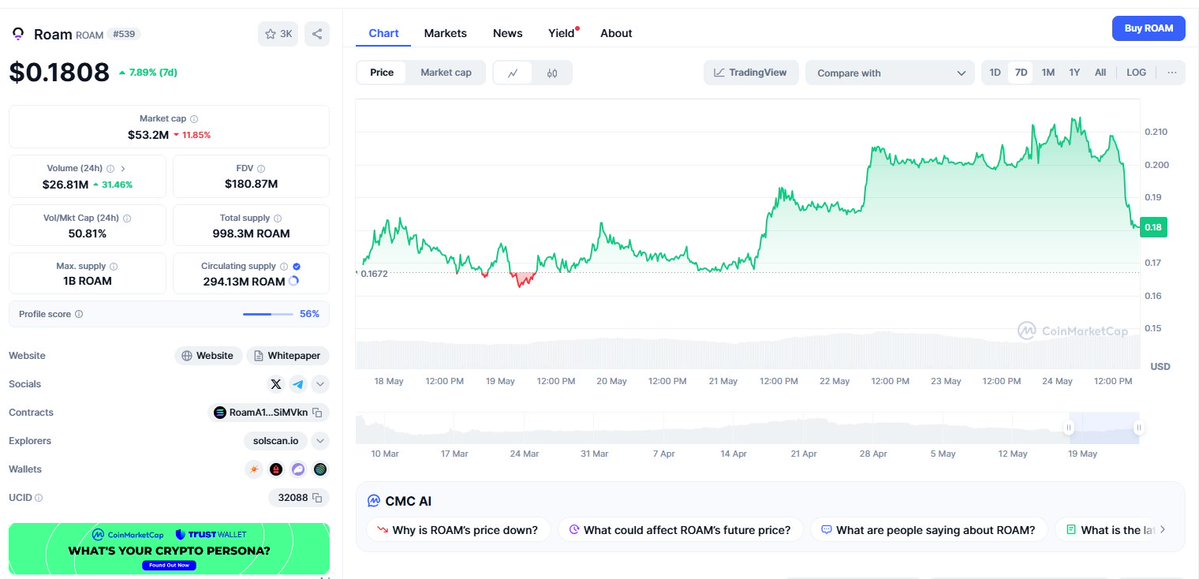Click the circulating supply circular progress icon

pyautogui.click(x=294, y=281)
